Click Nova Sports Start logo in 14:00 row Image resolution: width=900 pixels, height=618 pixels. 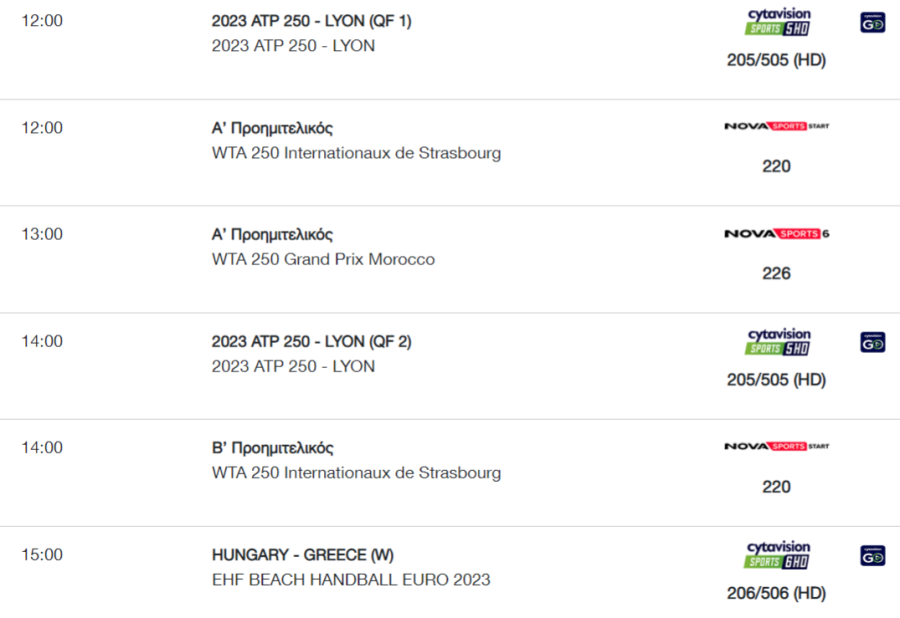[x=777, y=446]
